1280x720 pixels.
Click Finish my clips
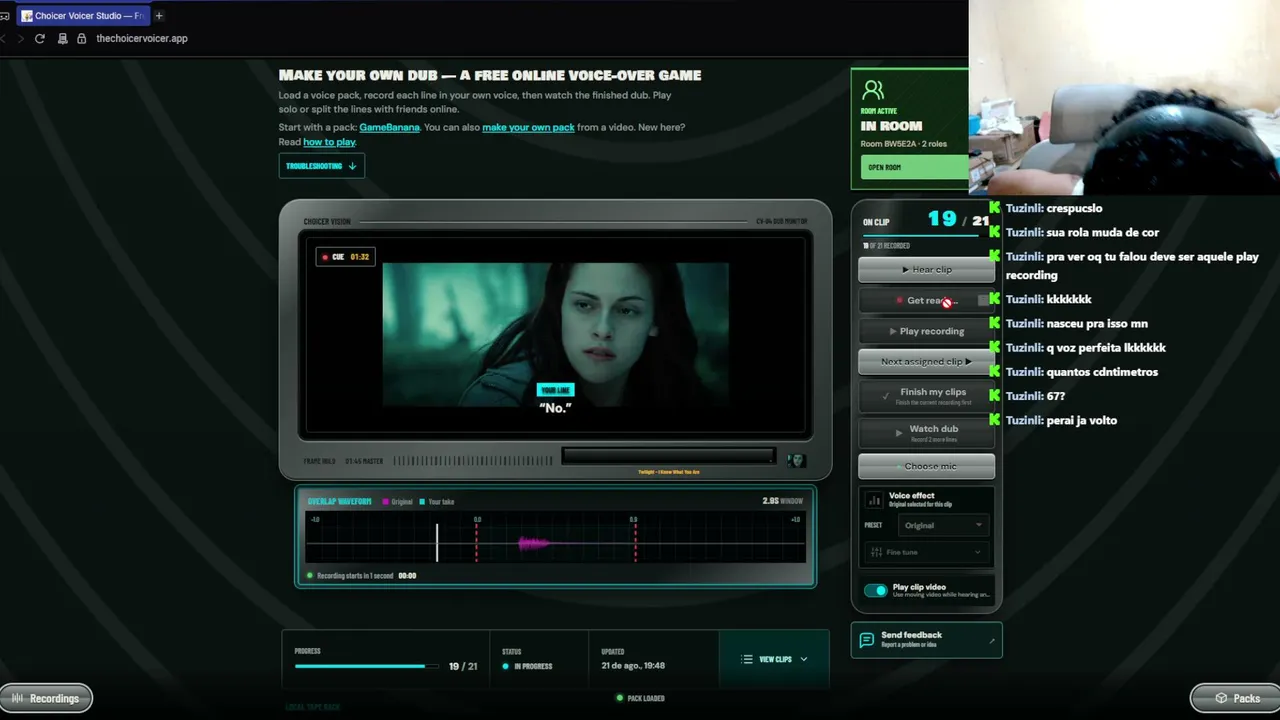926,396
